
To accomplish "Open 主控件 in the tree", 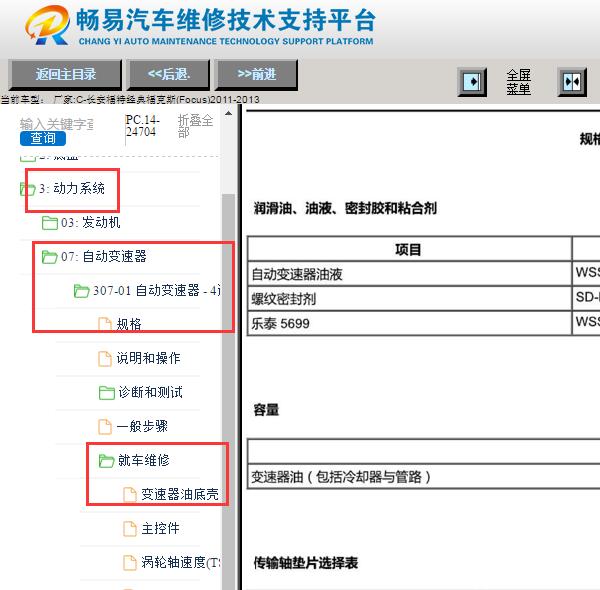I will tap(160, 528).
